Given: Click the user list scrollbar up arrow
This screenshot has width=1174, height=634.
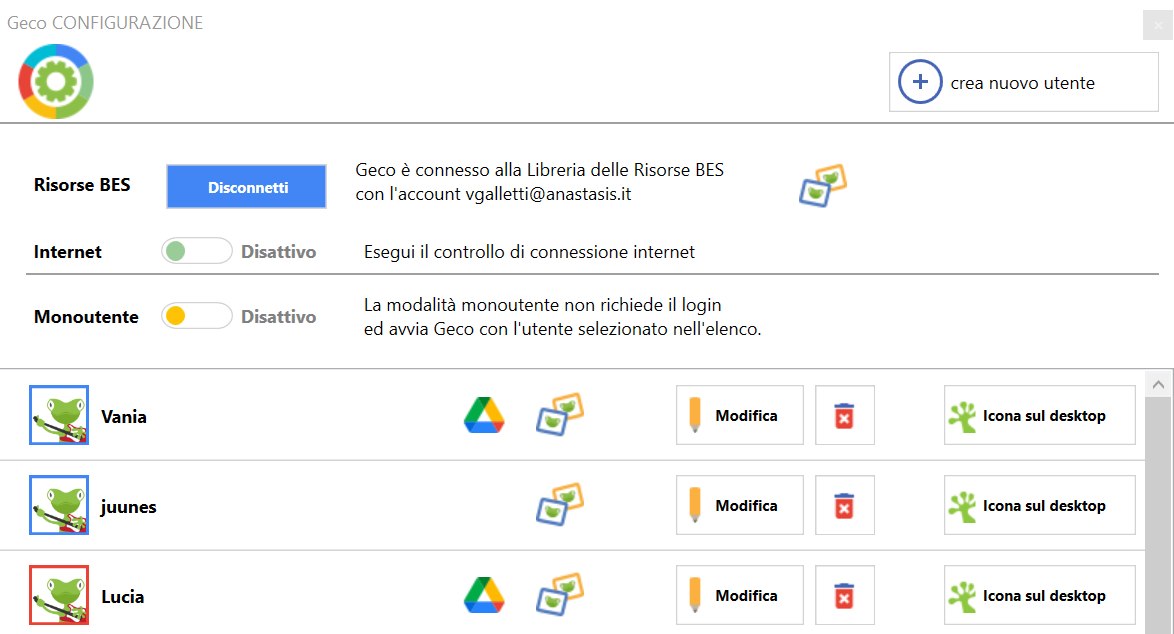Looking at the screenshot, I should [1159, 384].
